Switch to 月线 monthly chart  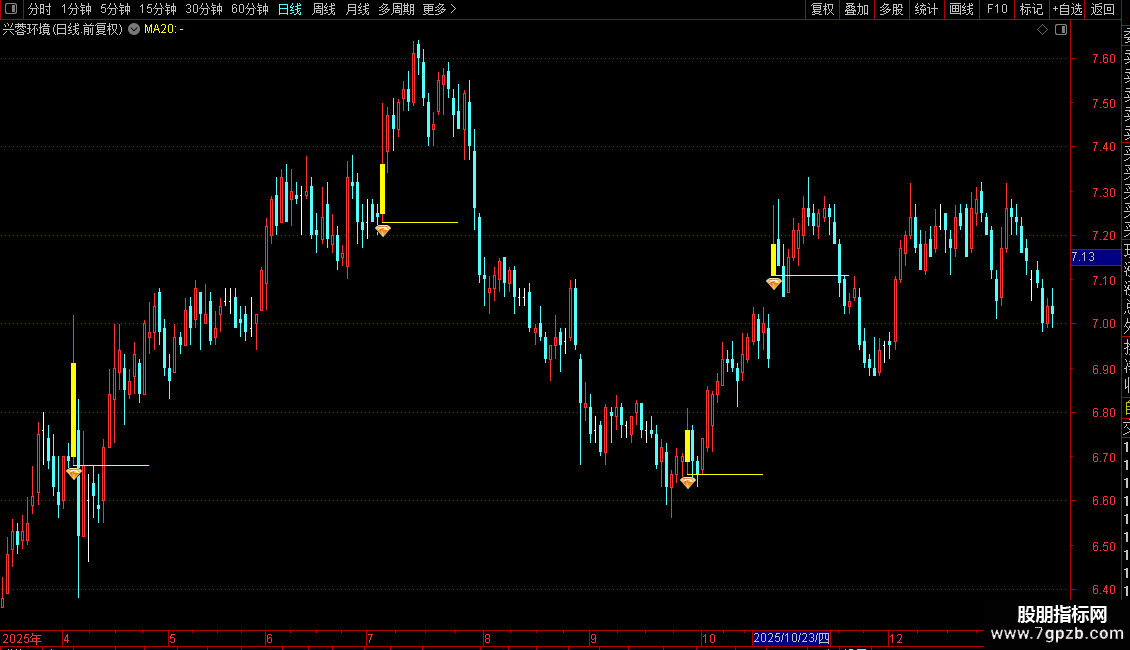click(x=357, y=9)
